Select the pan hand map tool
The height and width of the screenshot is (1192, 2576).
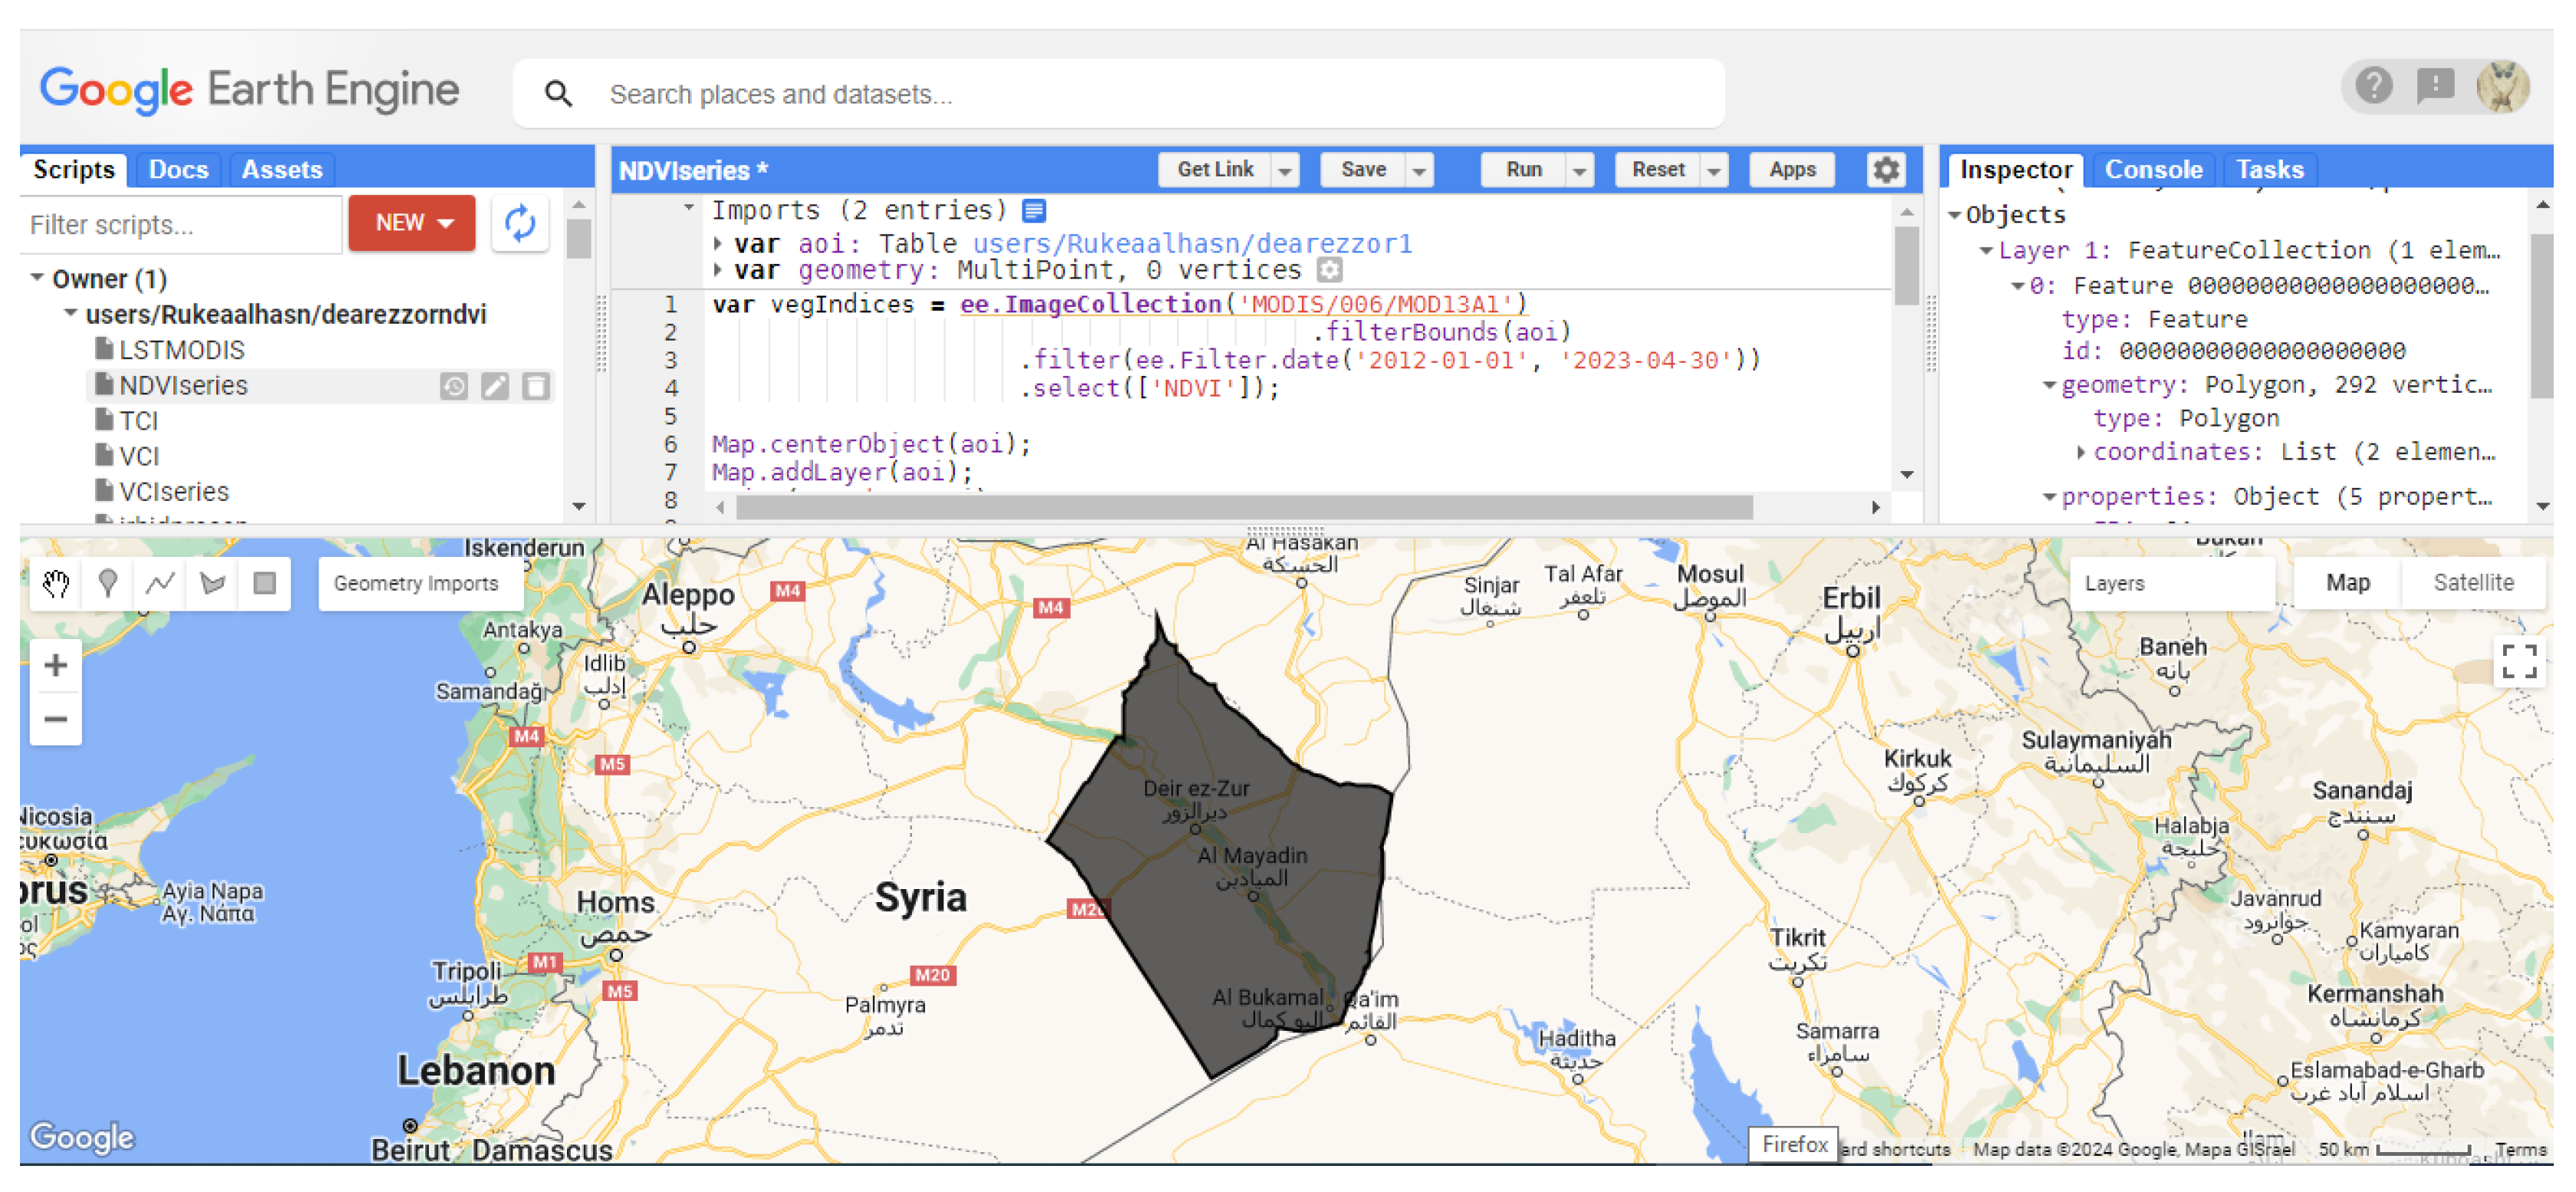pos(56,583)
